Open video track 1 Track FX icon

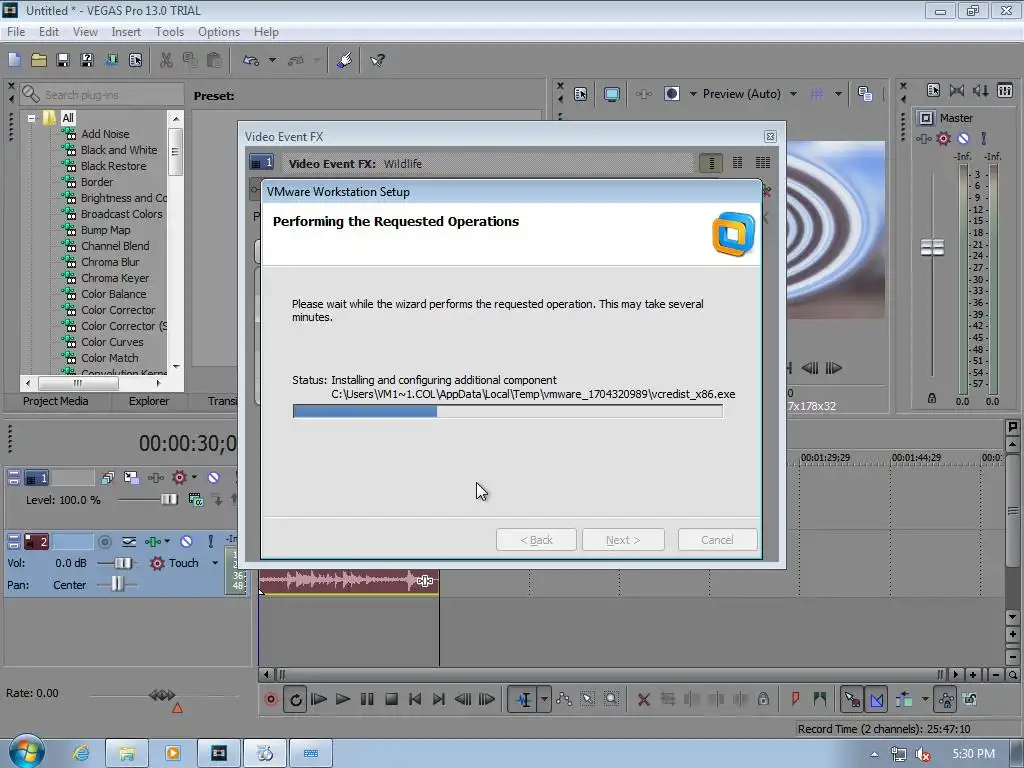point(155,477)
